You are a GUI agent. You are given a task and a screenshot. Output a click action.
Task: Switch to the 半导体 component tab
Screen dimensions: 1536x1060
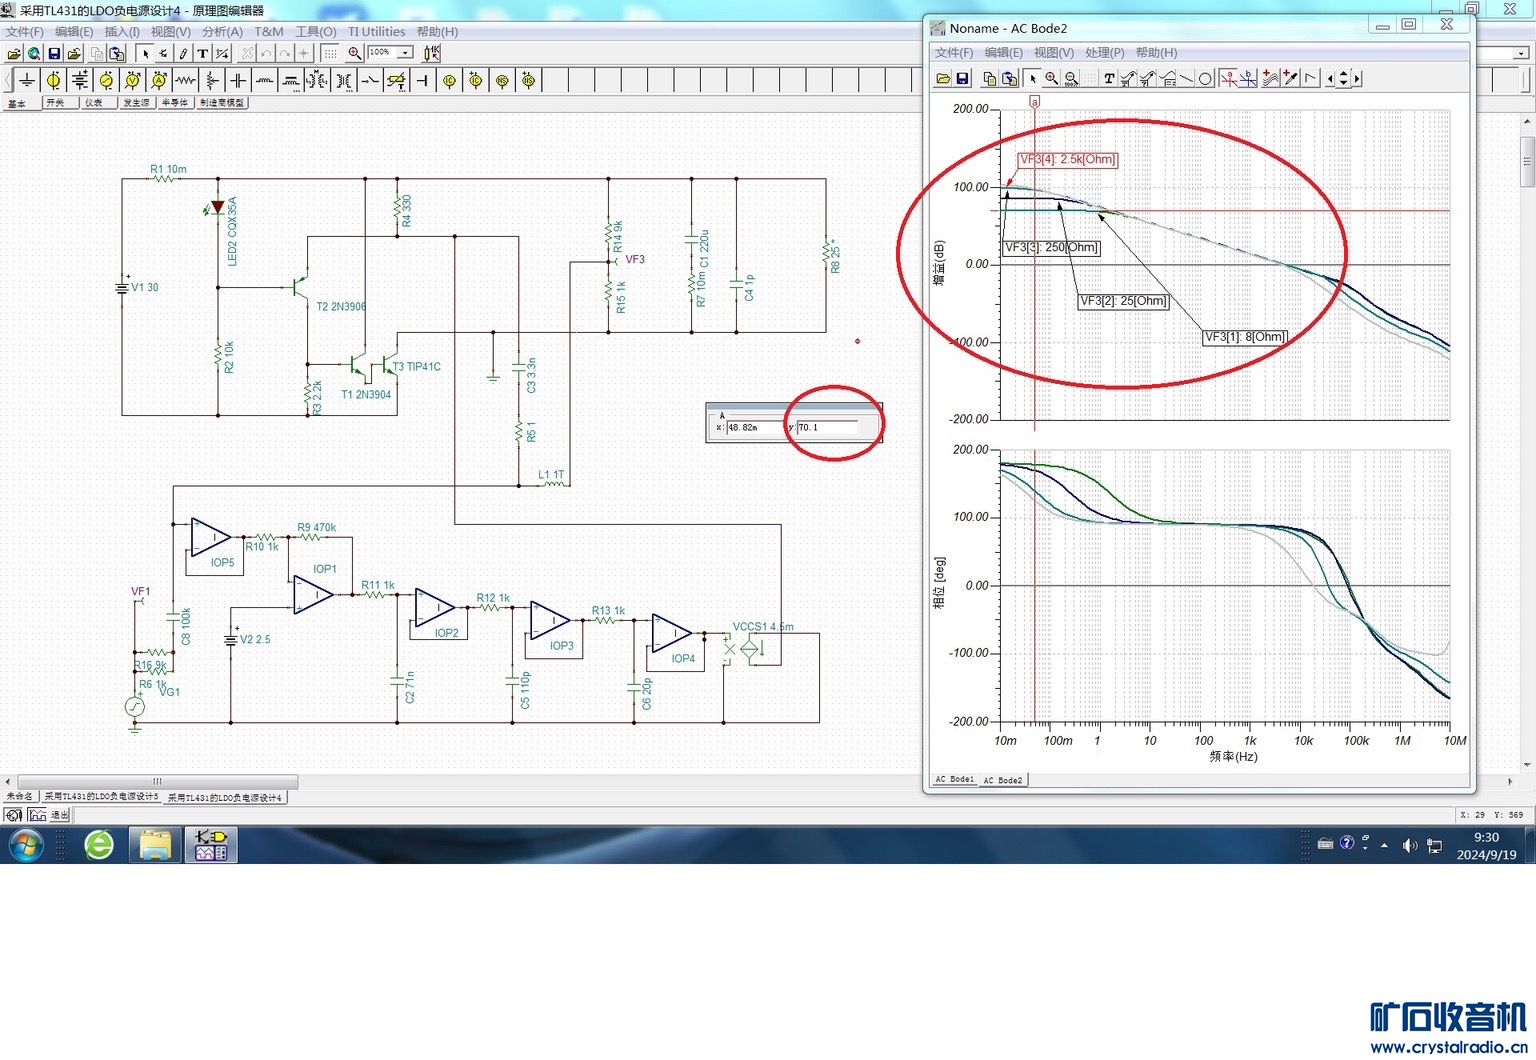pyautogui.click(x=175, y=103)
